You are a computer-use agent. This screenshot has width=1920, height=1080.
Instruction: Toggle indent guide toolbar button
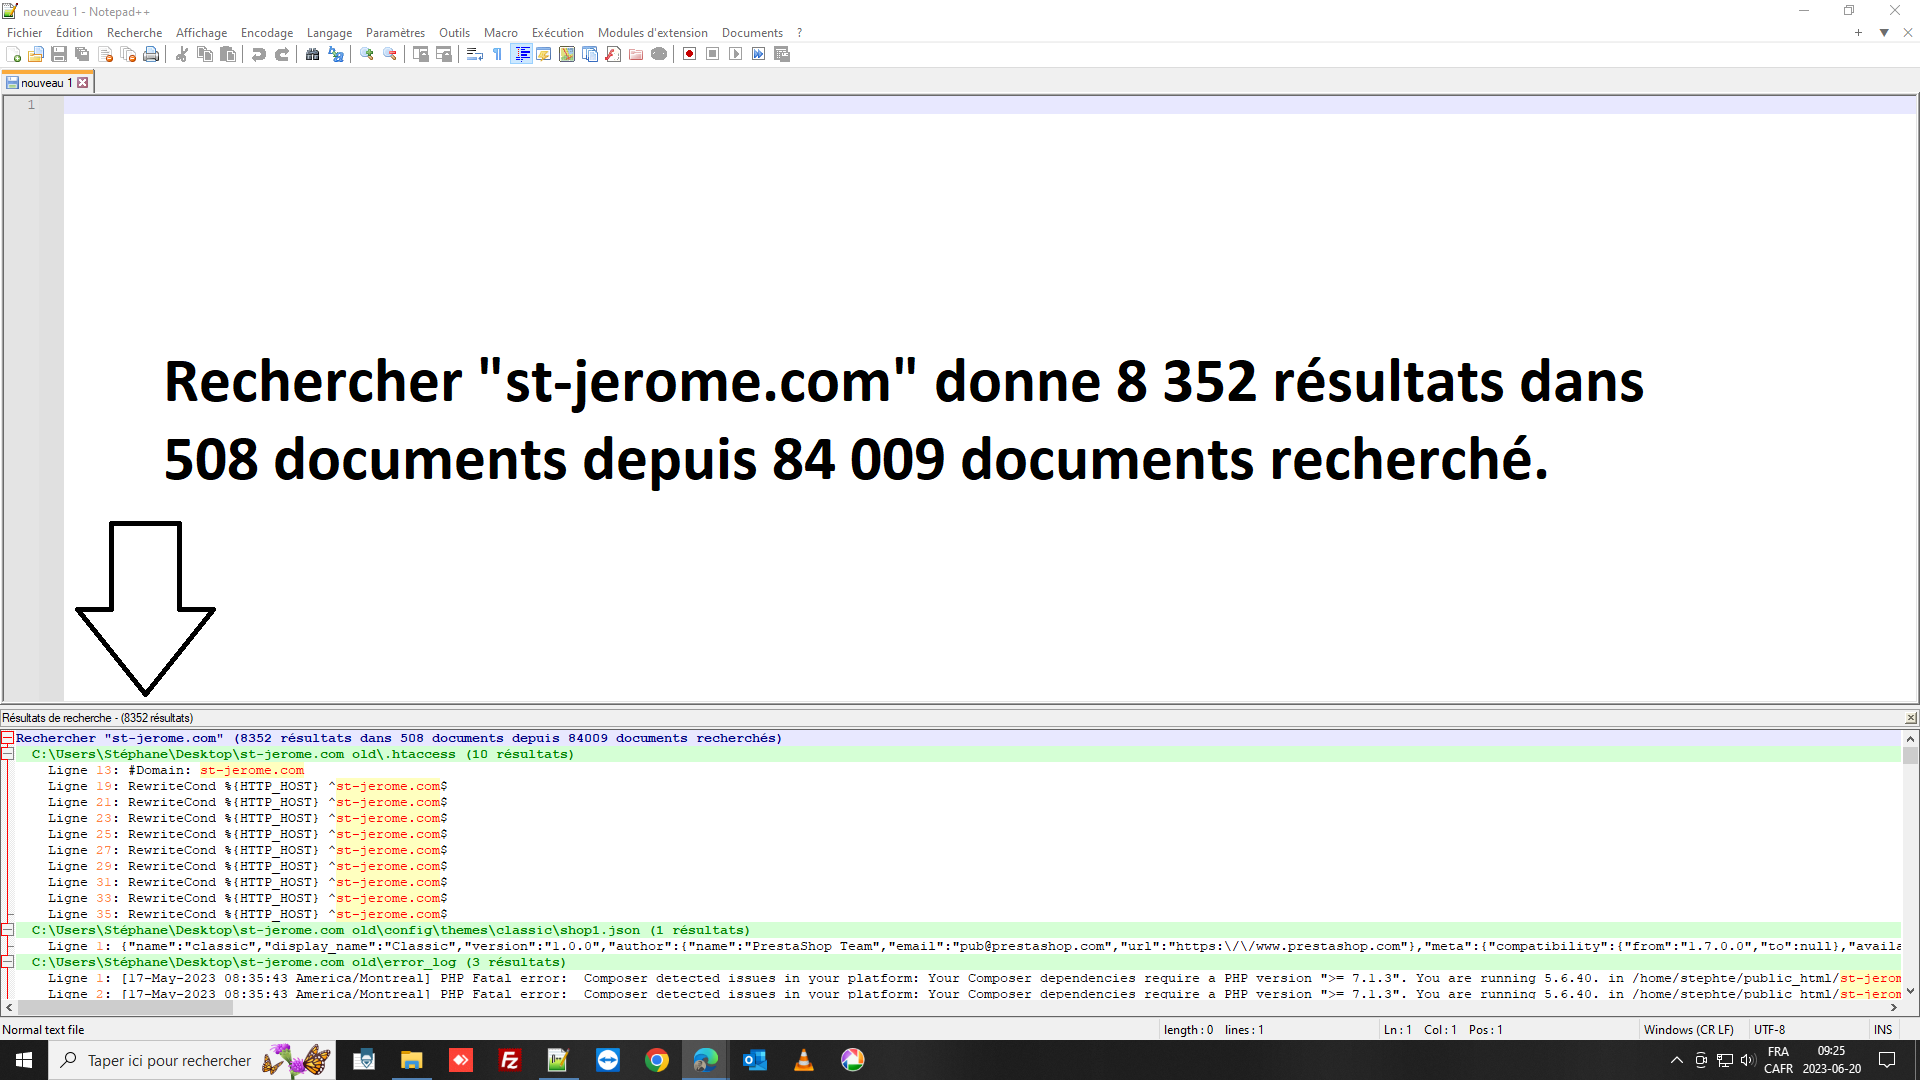click(x=521, y=54)
